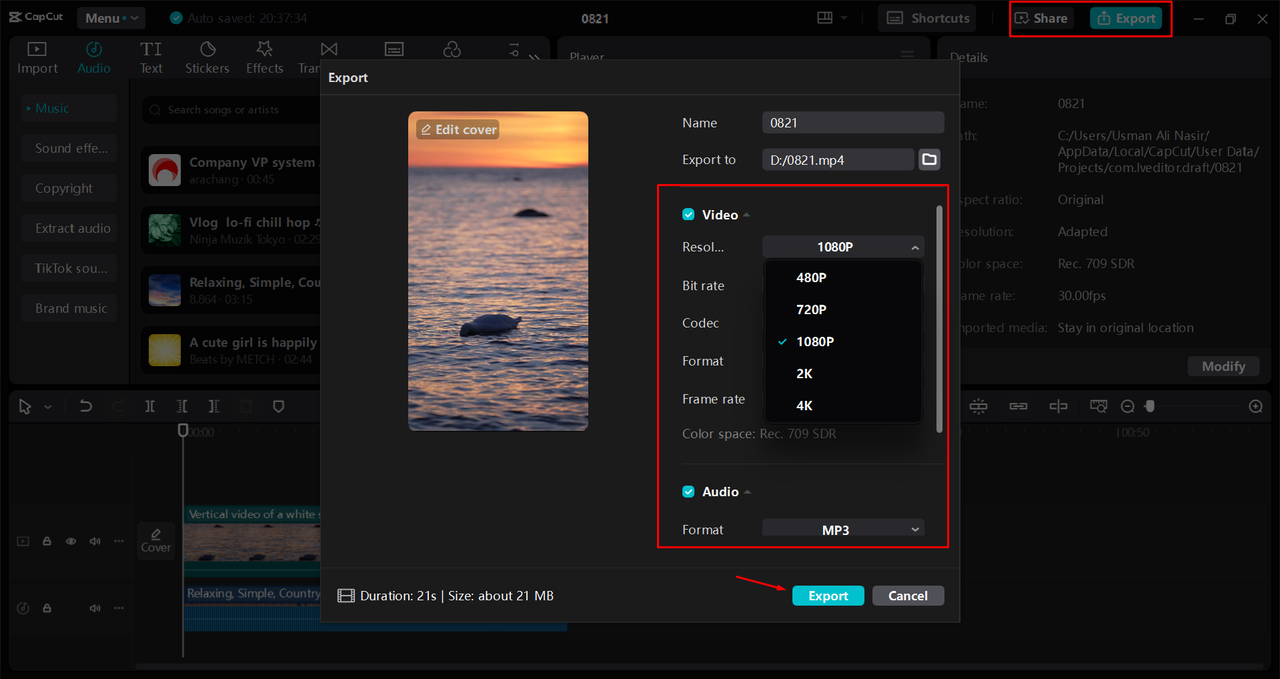Choose 480P resolution

click(x=843, y=278)
